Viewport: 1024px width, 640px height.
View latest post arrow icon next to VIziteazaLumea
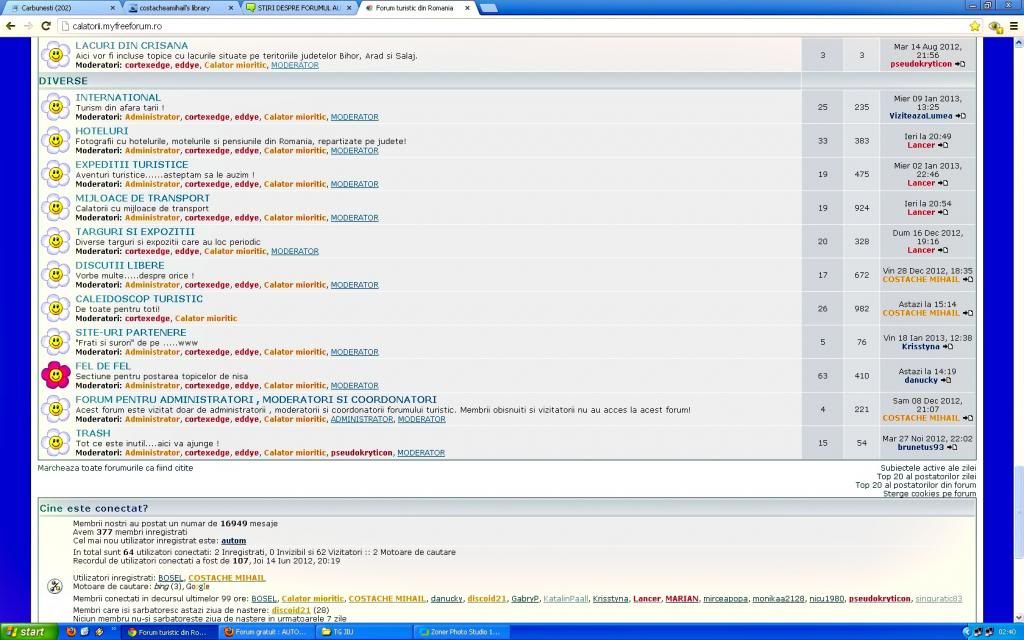click(960, 116)
